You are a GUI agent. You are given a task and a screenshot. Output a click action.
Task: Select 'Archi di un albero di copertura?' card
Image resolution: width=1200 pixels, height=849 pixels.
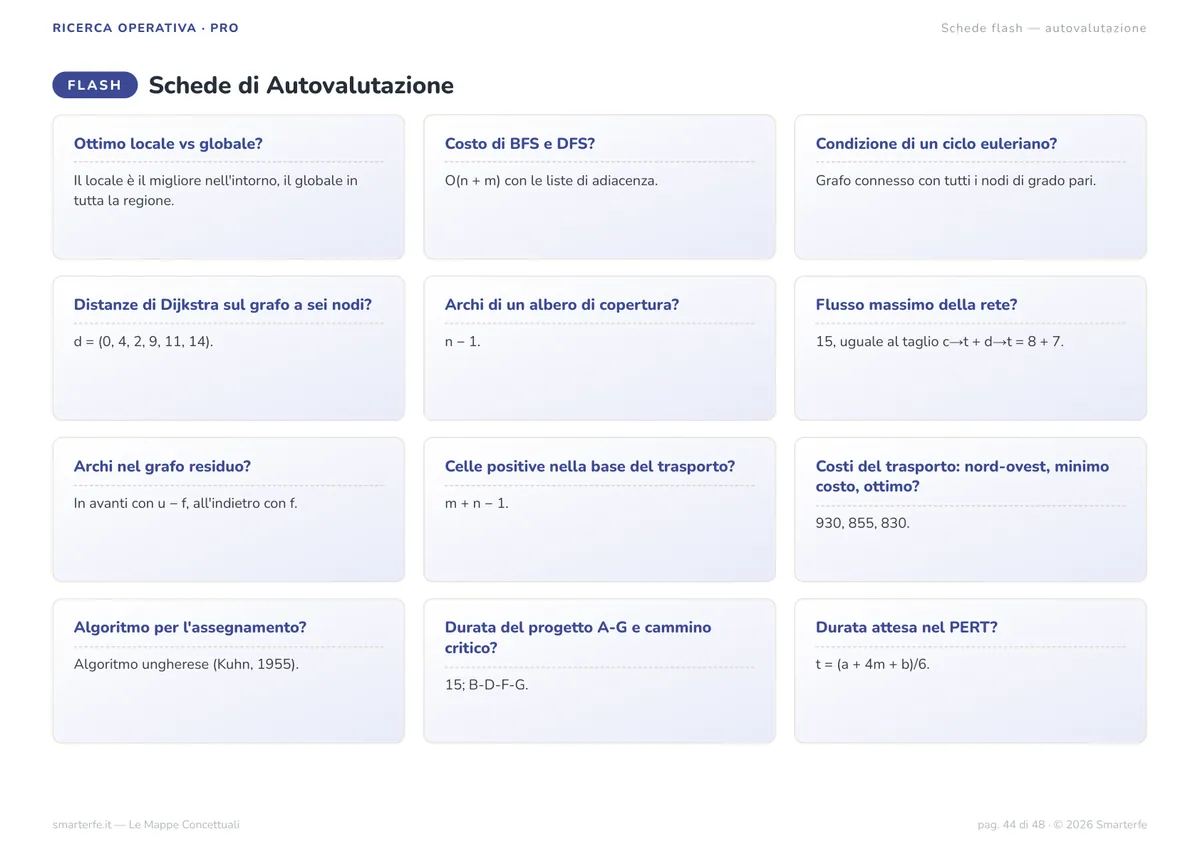coord(599,348)
